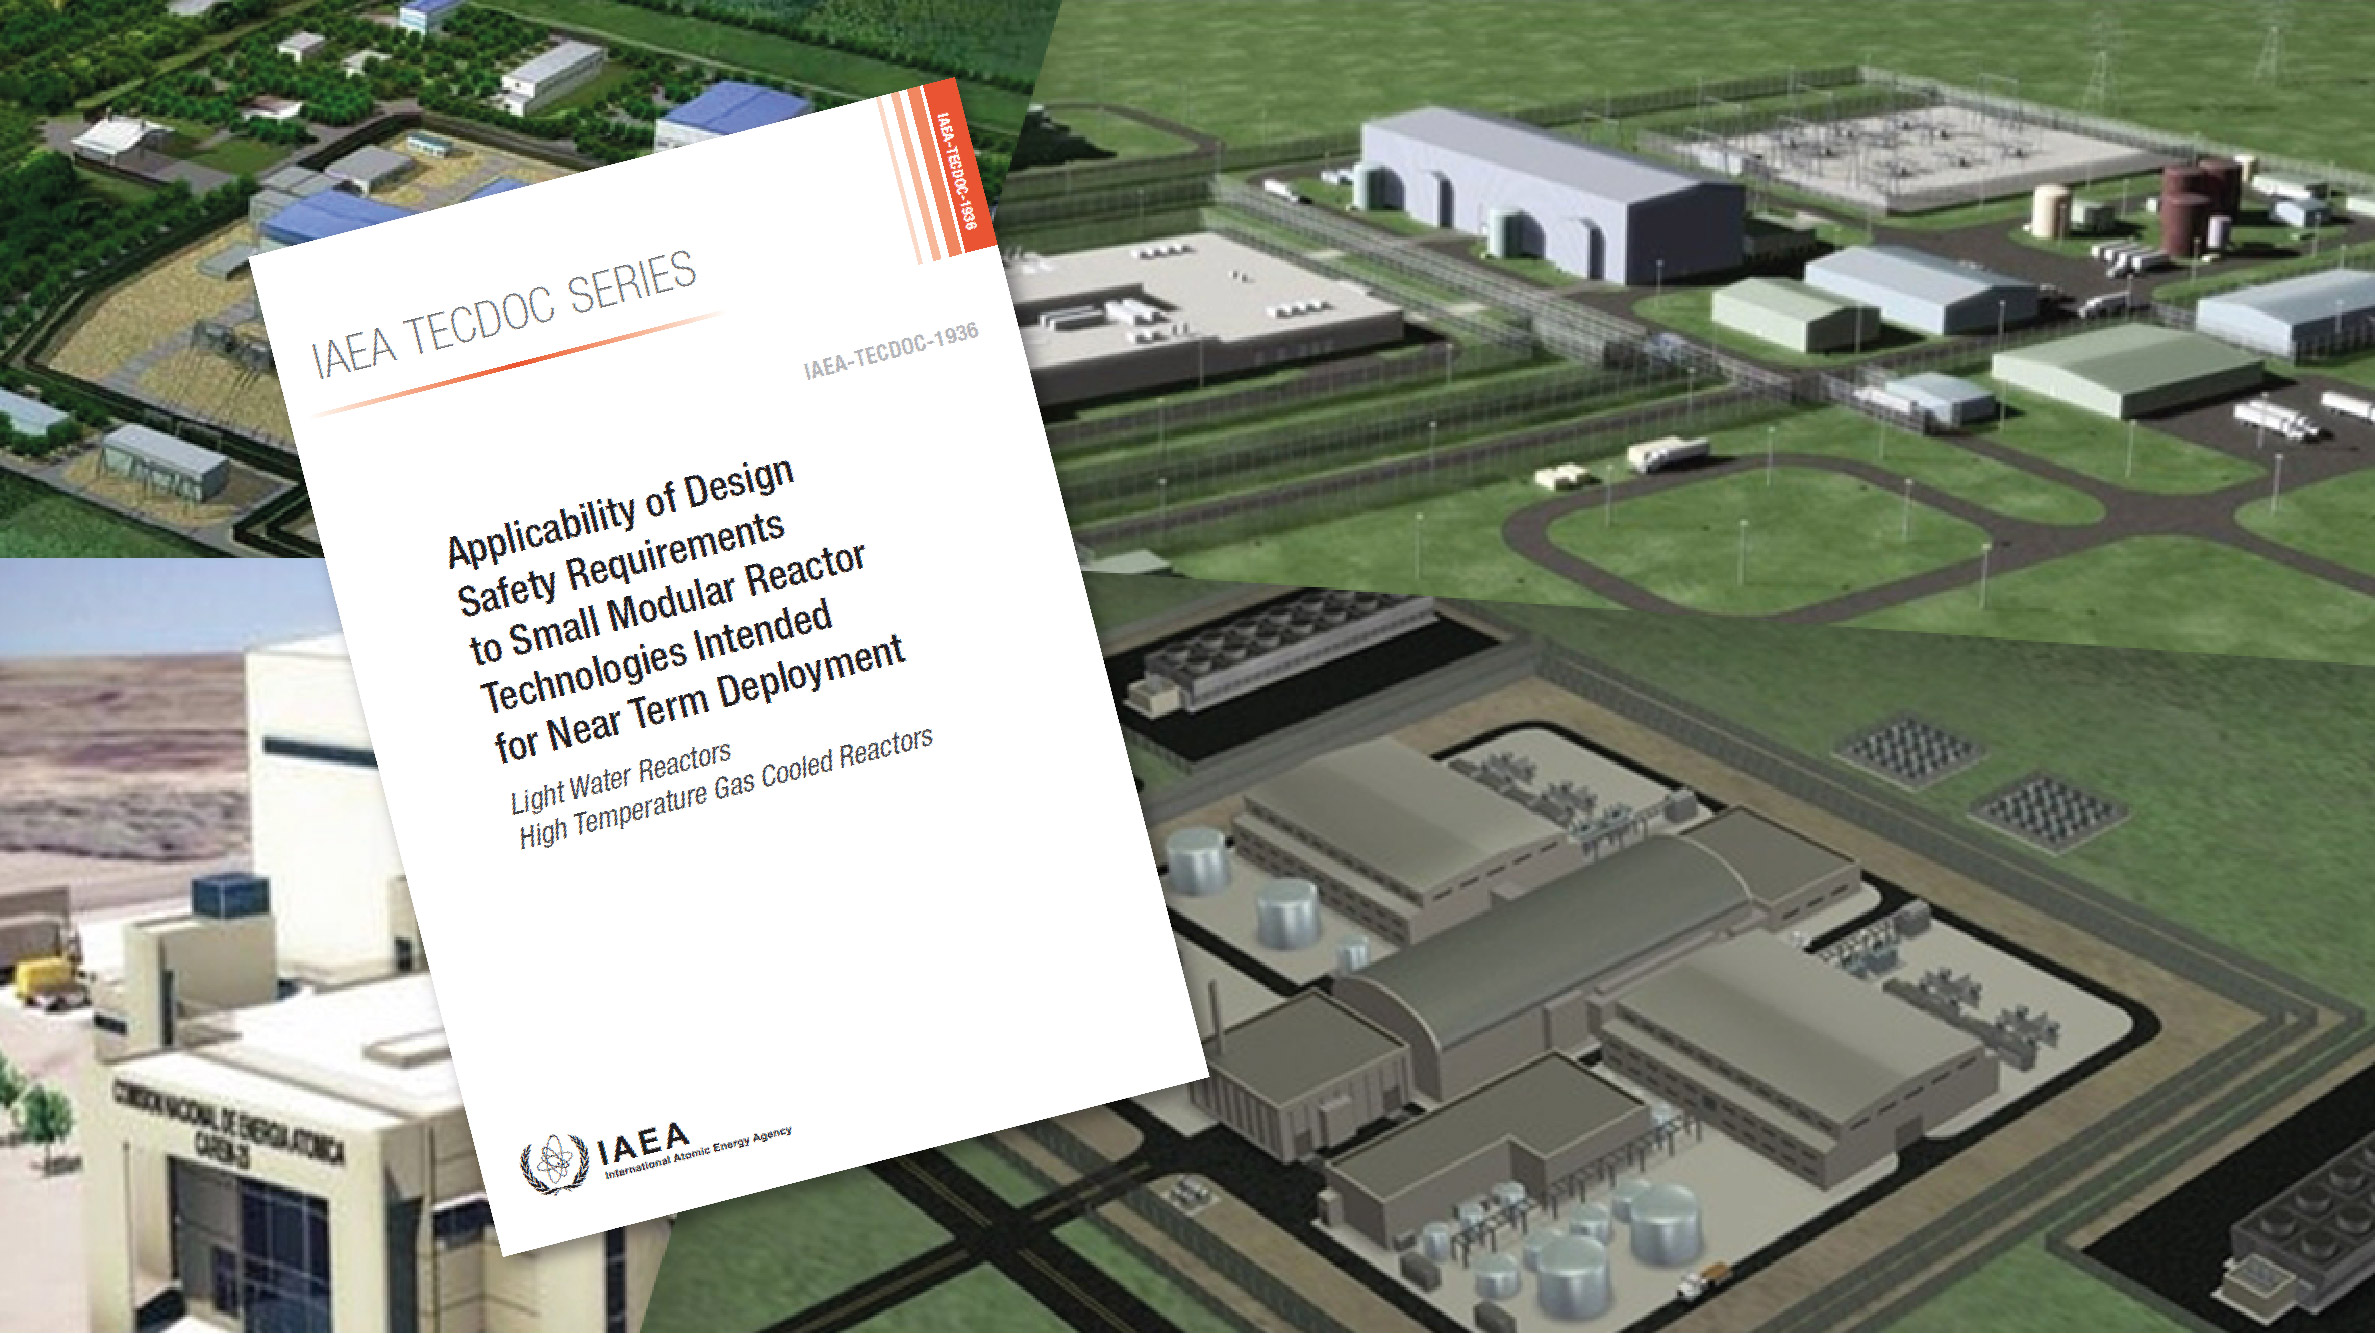Click the 'Comision Nacional de Energia Atomica' building sign
Image resolution: width=2375 pixels, height=1334 pixels.
pos(228,1122)
